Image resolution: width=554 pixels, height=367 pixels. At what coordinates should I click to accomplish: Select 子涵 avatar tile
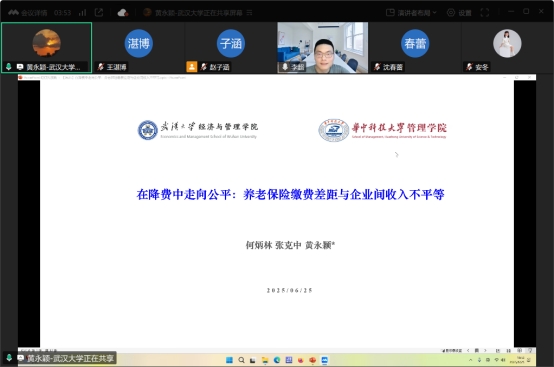click(x=231, y=47)
